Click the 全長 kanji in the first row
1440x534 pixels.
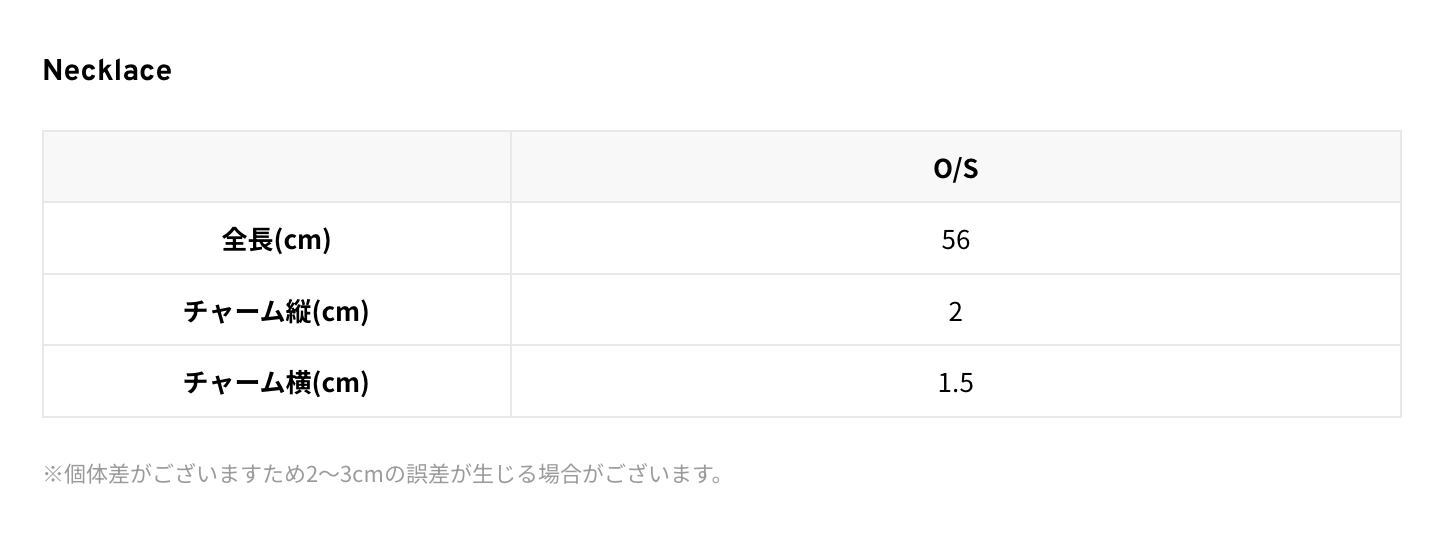coord(247,240)
